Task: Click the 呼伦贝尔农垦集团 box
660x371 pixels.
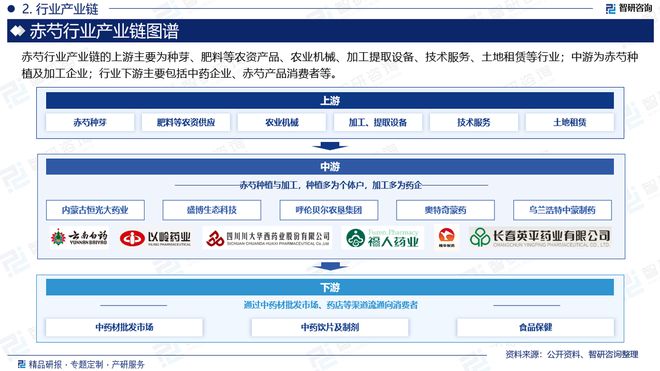Action: coord(329,210)
